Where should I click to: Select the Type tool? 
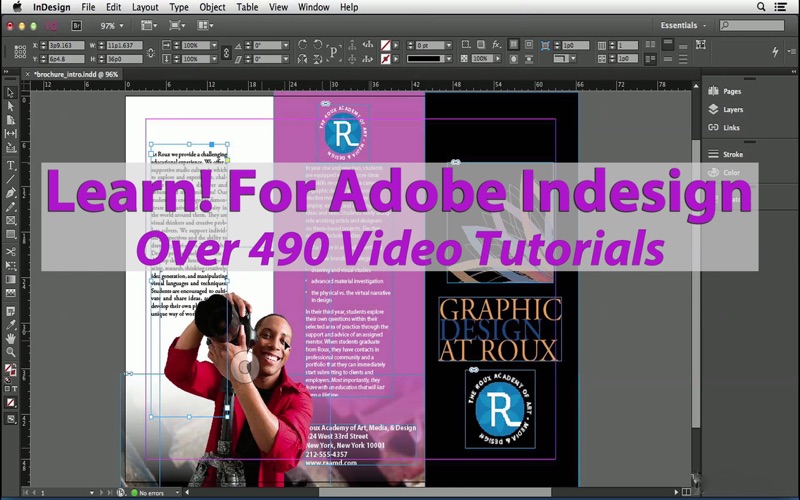point(11,165)
